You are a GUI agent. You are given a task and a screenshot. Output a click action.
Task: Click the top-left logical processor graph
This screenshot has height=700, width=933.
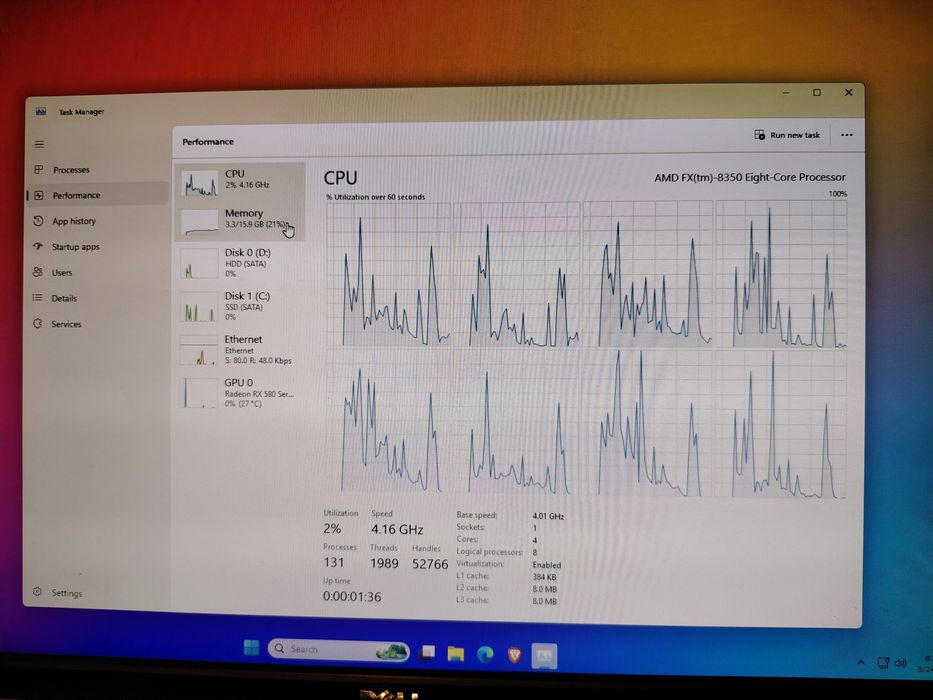coord(389,274)
